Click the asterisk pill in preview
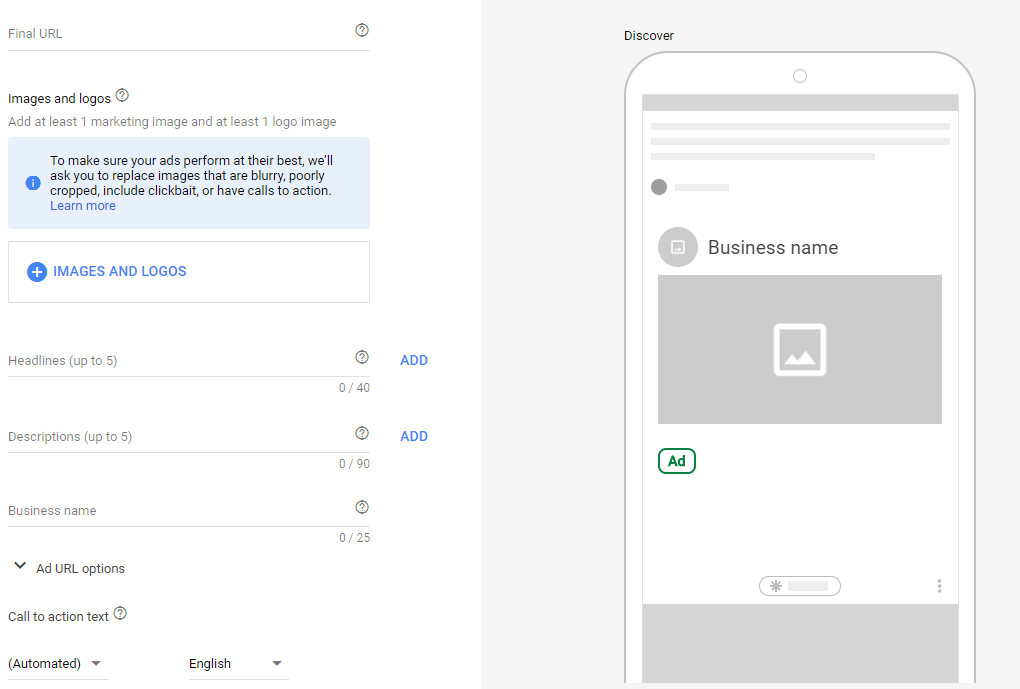The width and height of the screenshot is (1020, 689). pos(799,586)
